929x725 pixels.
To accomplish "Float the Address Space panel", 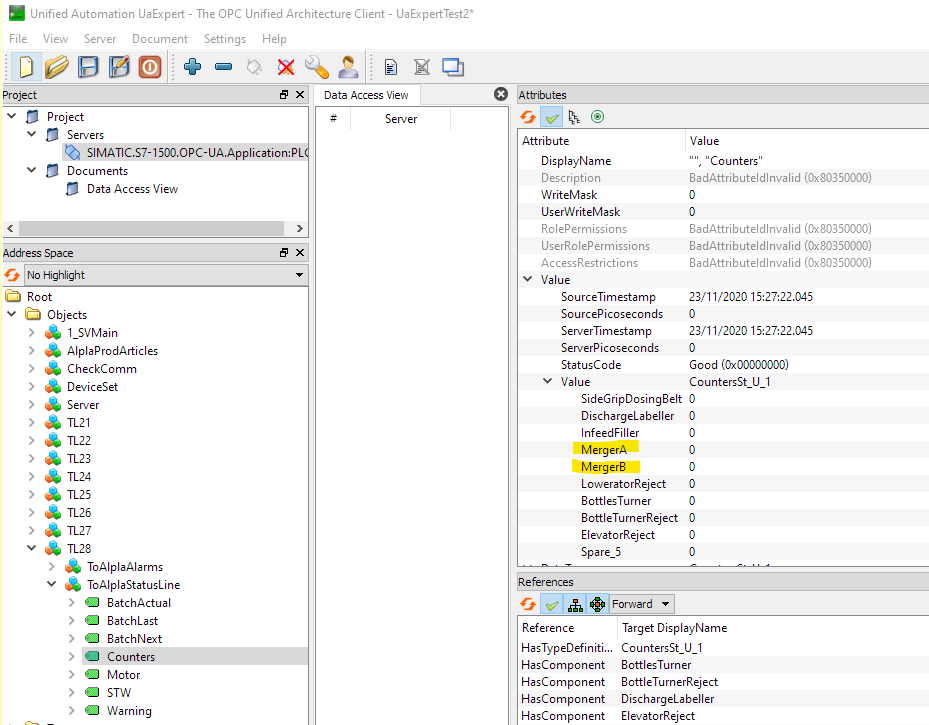I will pyautogui.click(x=284, y=252).
